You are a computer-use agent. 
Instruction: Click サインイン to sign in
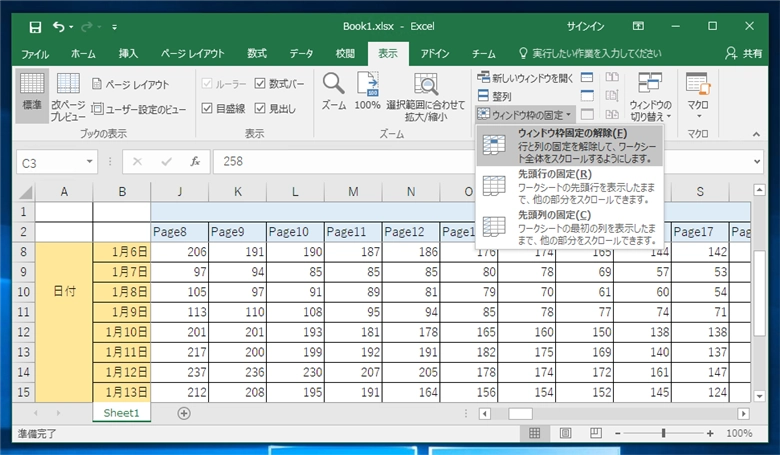(x=585, y=27)
